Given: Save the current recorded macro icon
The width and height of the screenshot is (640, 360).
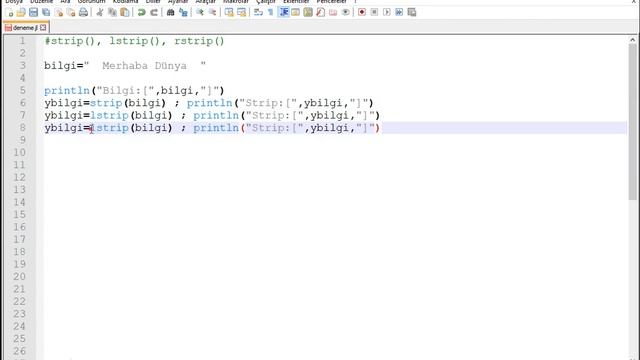Looking at the screenshot, I should 412,12.
